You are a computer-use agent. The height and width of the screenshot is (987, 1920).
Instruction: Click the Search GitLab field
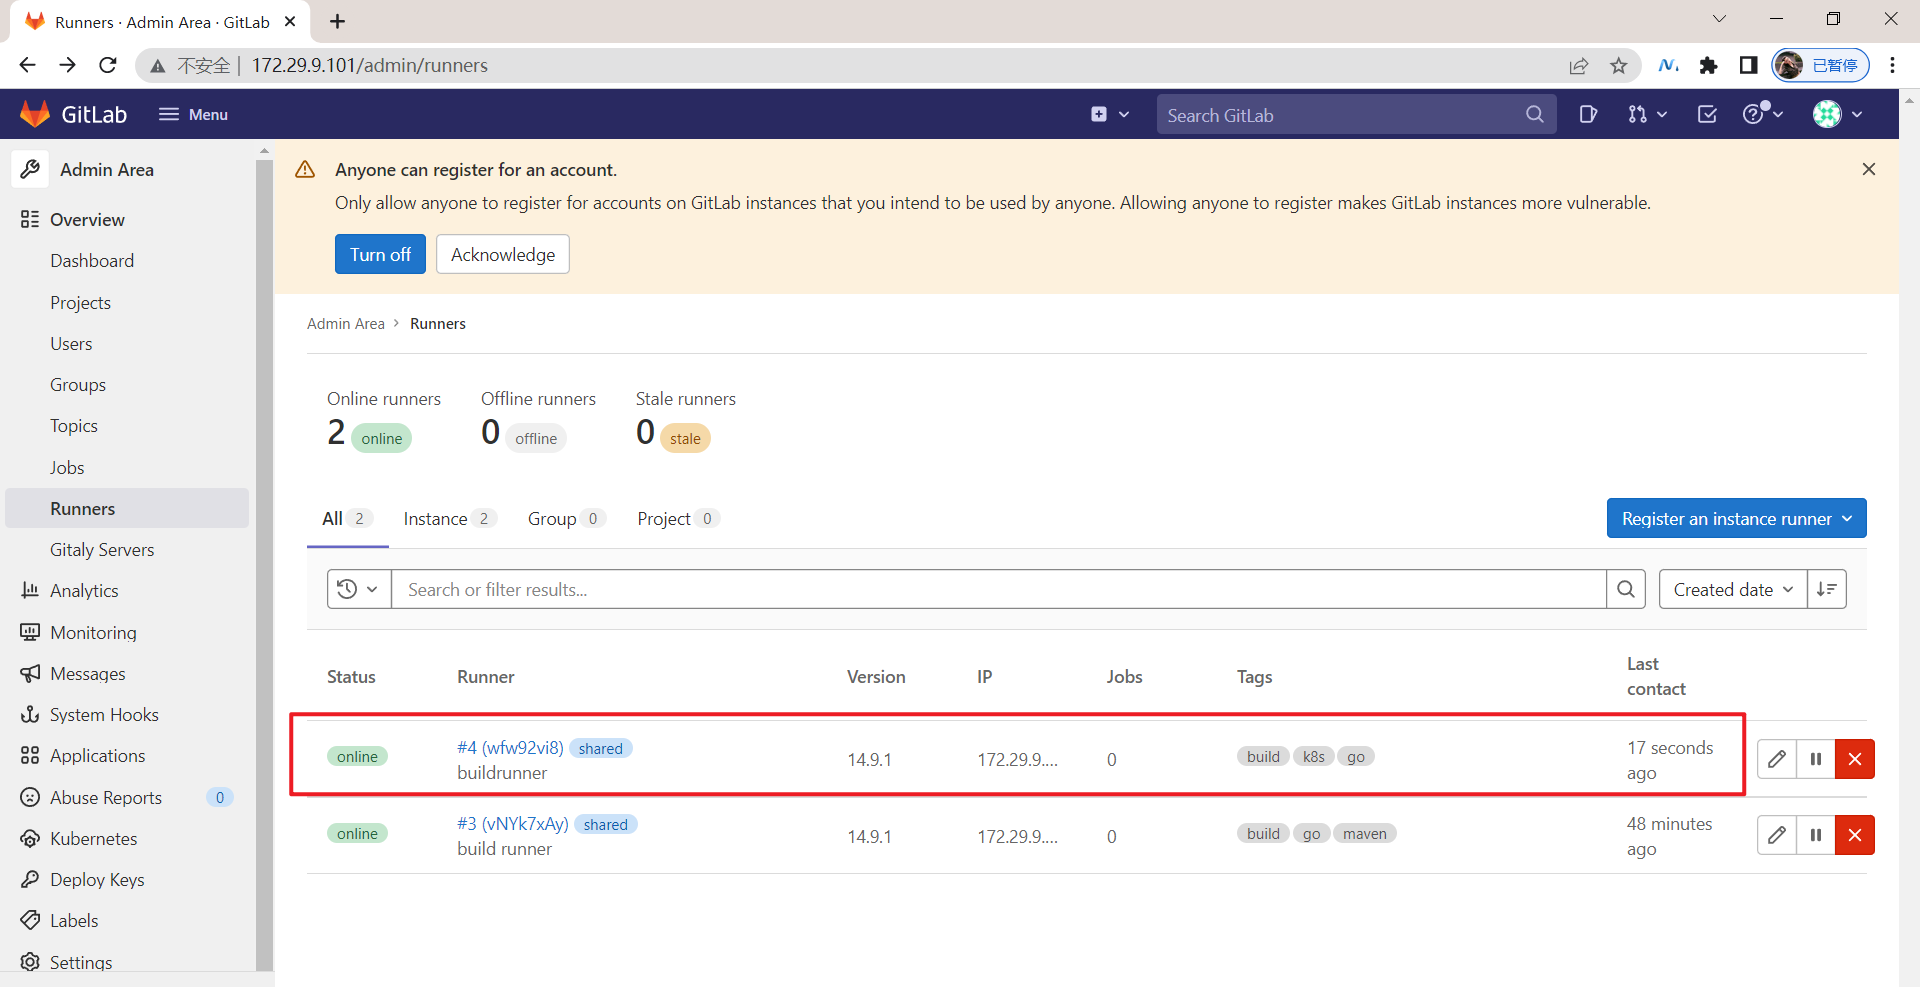(1356, 115)
